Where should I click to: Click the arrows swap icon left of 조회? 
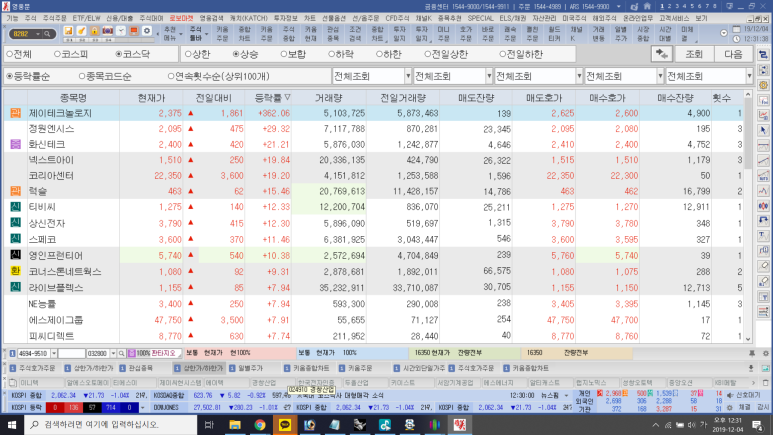[x=662, y=54]
